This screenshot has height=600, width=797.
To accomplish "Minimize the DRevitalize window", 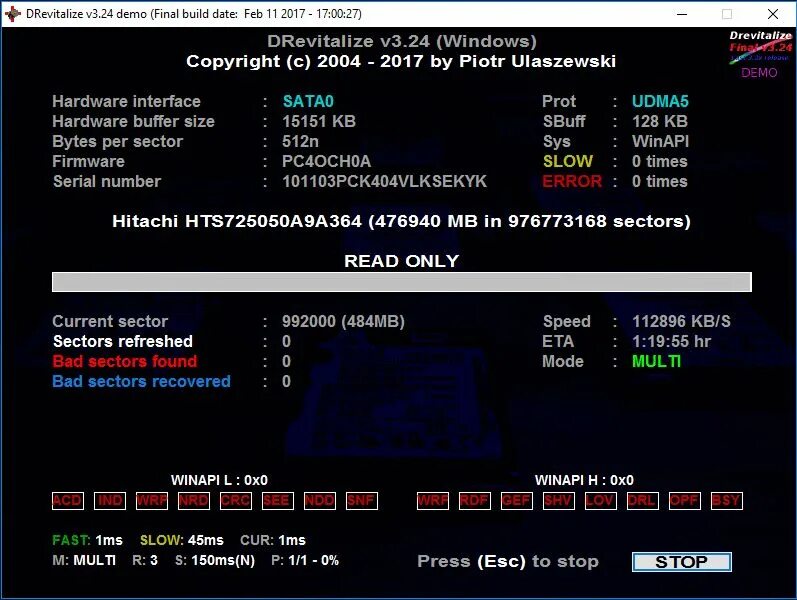I will tap(682, 14).
